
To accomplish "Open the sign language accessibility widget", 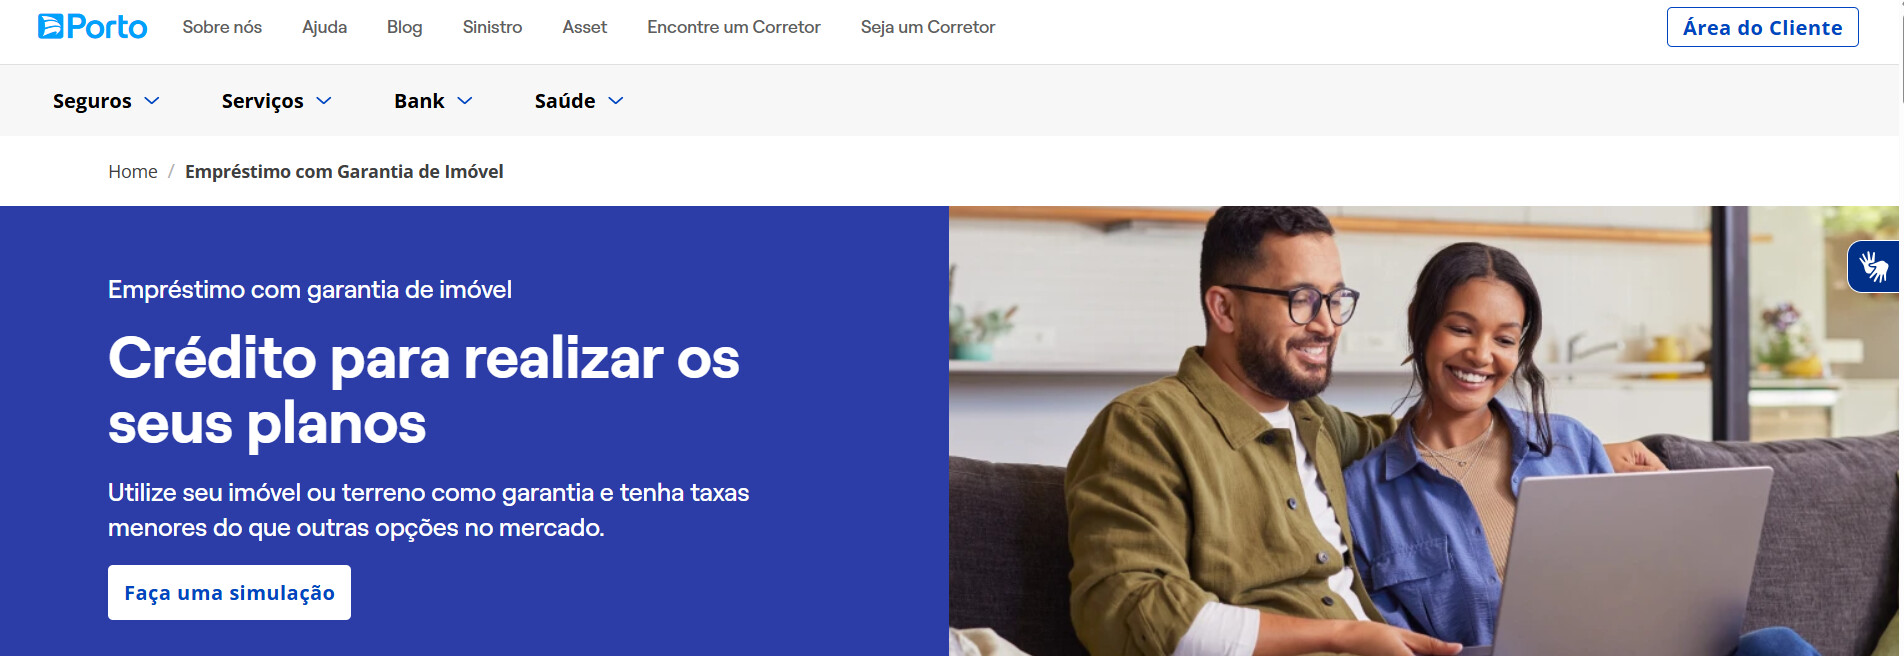I will click(1874, 267).
